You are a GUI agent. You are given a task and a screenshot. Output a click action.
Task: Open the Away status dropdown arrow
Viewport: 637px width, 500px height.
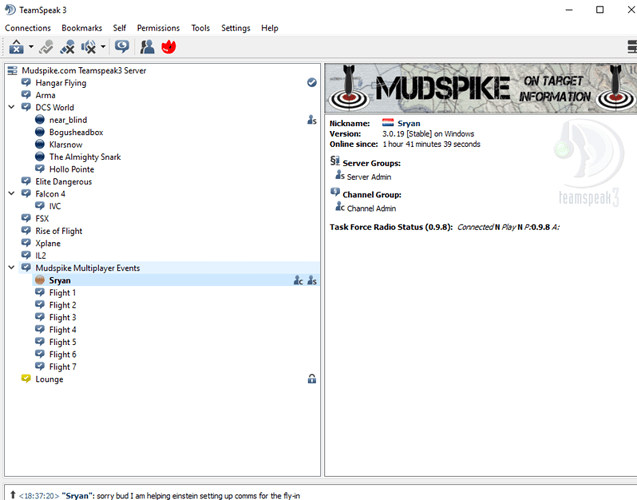(x=31, y=47)
